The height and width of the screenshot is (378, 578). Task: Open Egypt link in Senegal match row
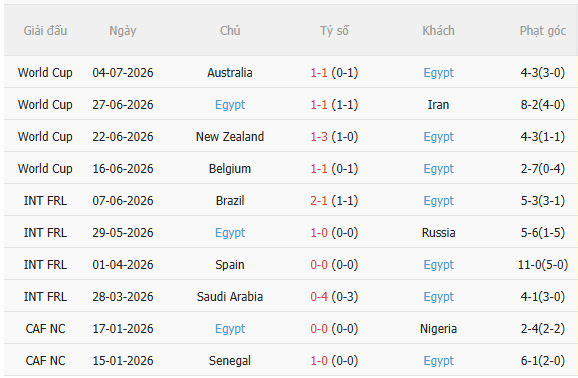coord(438,361)
